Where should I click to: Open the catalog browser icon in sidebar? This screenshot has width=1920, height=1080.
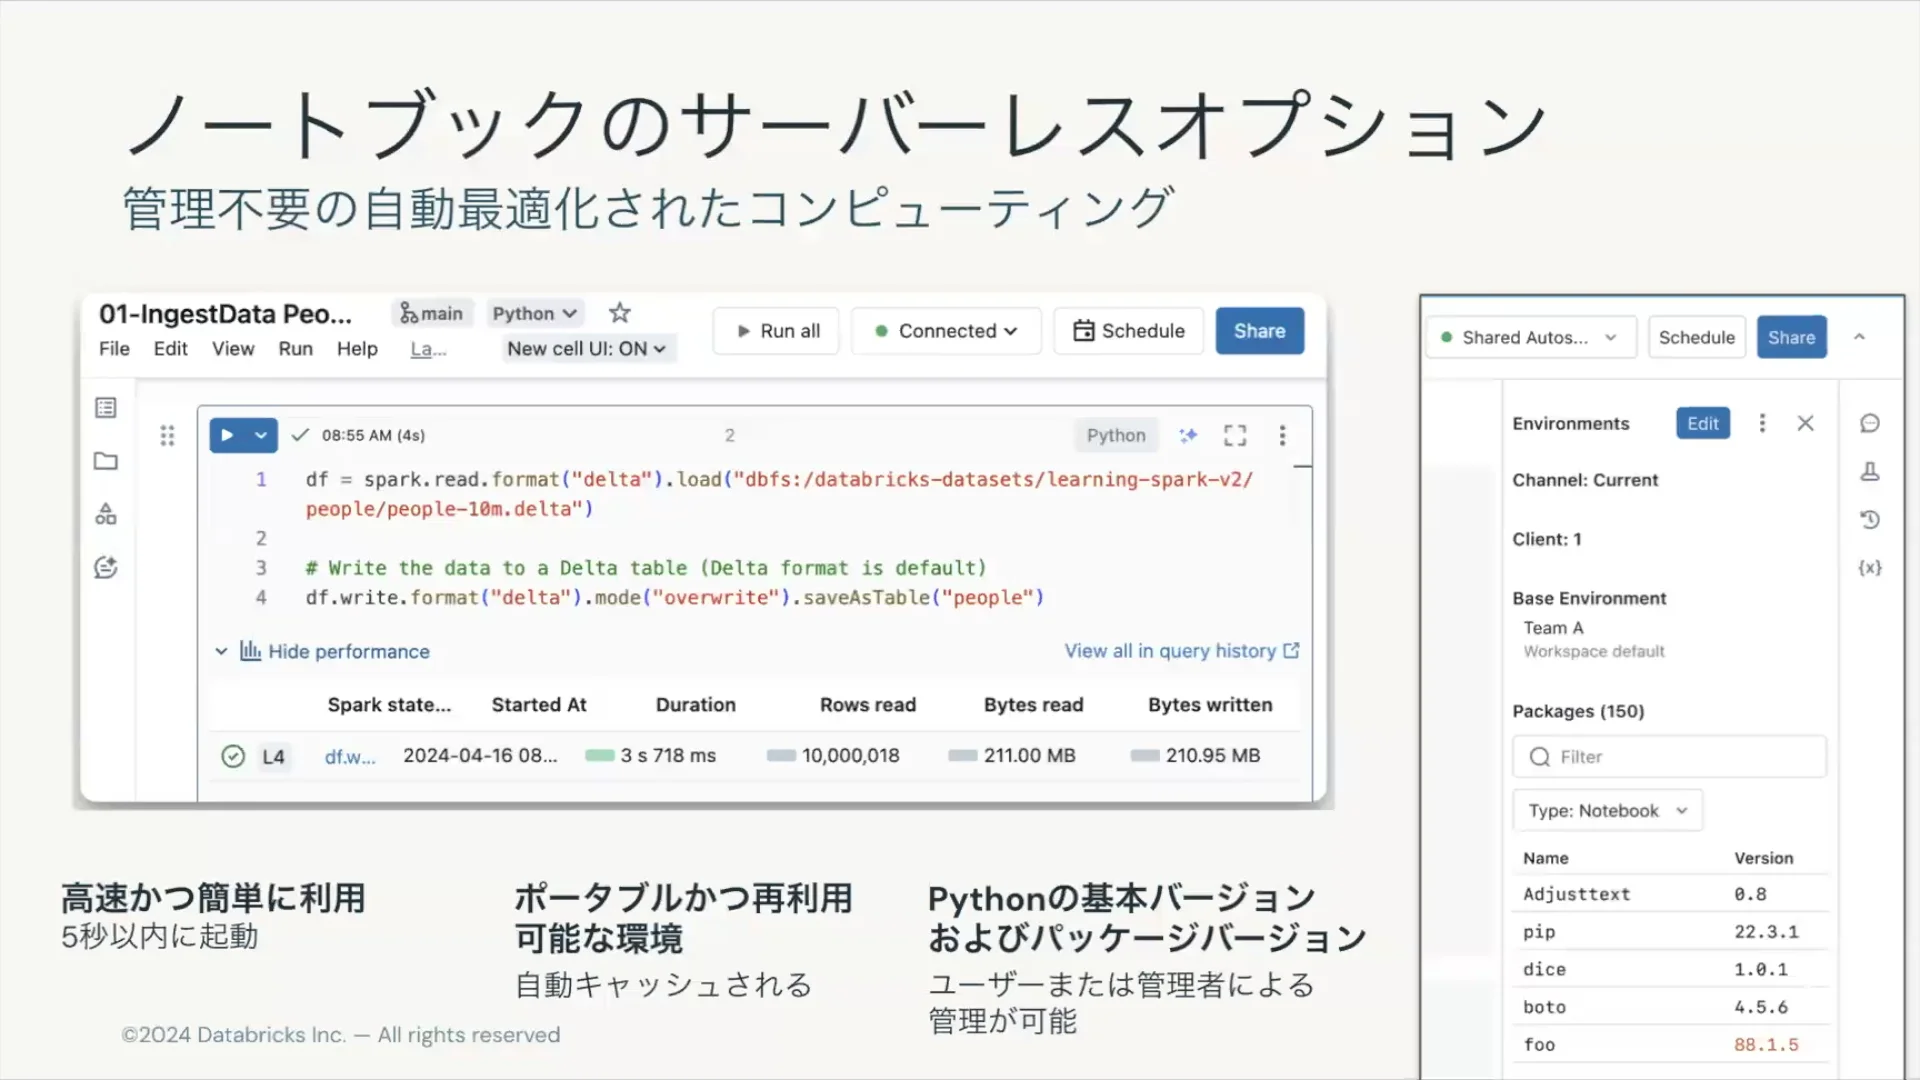click(105, 514)
